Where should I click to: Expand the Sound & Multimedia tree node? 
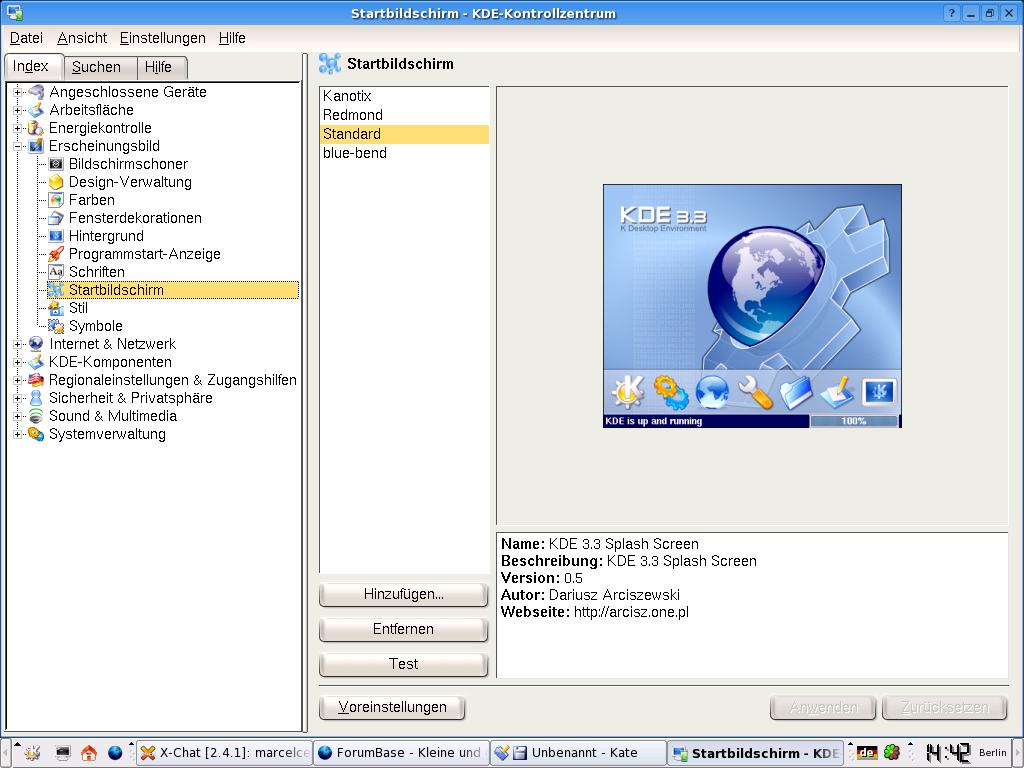[x=18, y=416]
